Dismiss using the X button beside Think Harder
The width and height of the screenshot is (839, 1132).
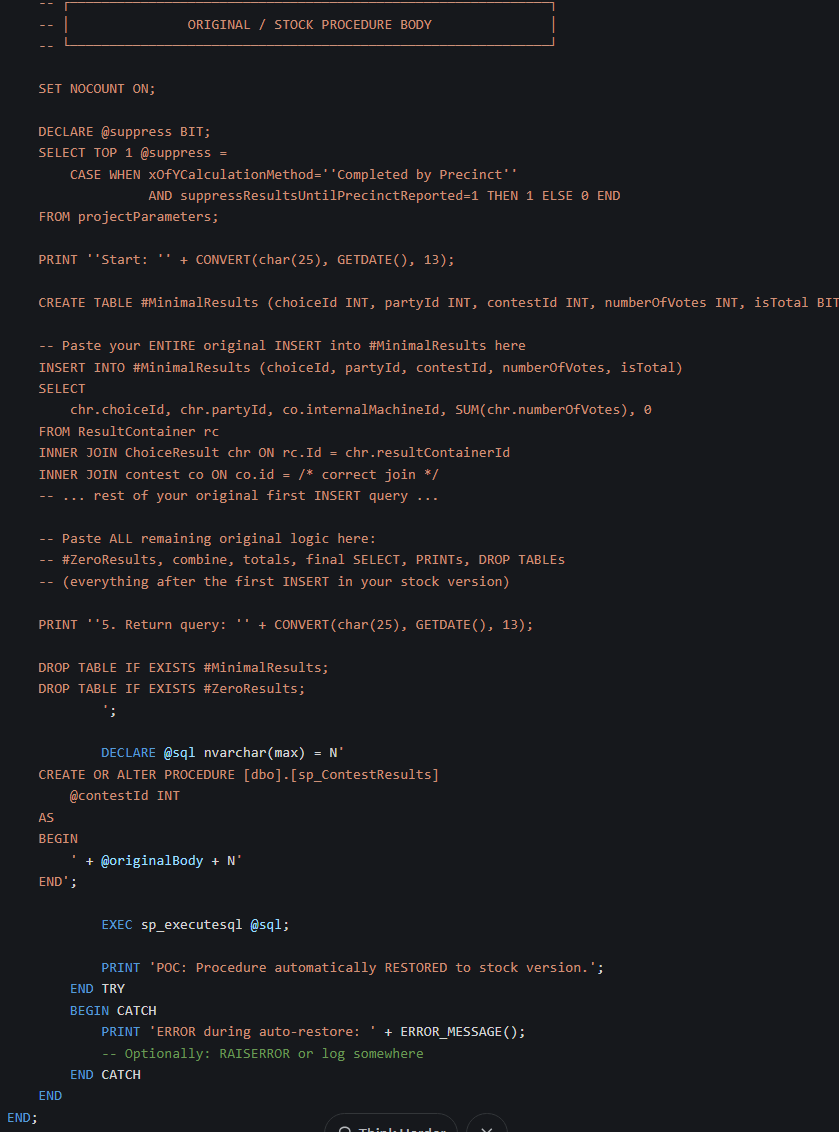pyautogui.click(x=487, y=1124)
